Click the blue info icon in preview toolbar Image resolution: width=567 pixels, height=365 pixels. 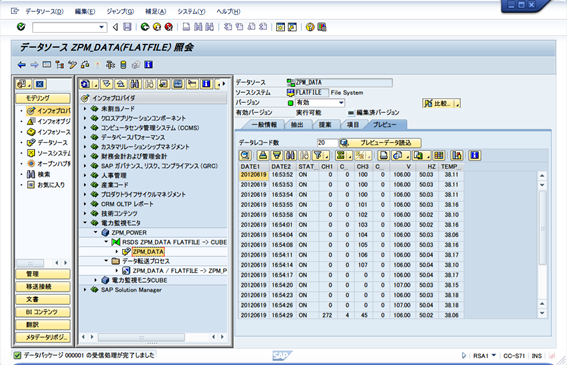(x=474, y=156)
